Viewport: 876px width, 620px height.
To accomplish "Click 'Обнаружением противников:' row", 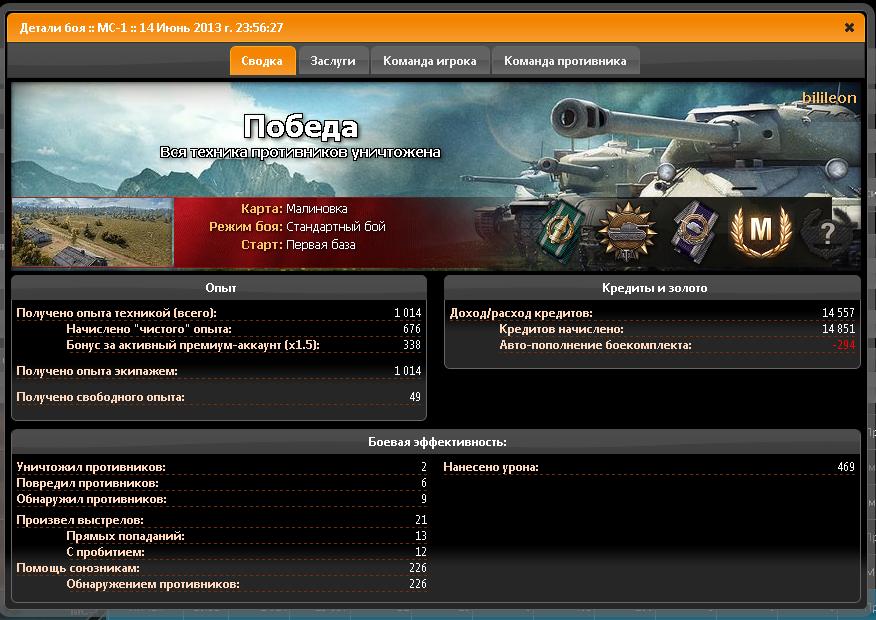I will coord(246,584).
